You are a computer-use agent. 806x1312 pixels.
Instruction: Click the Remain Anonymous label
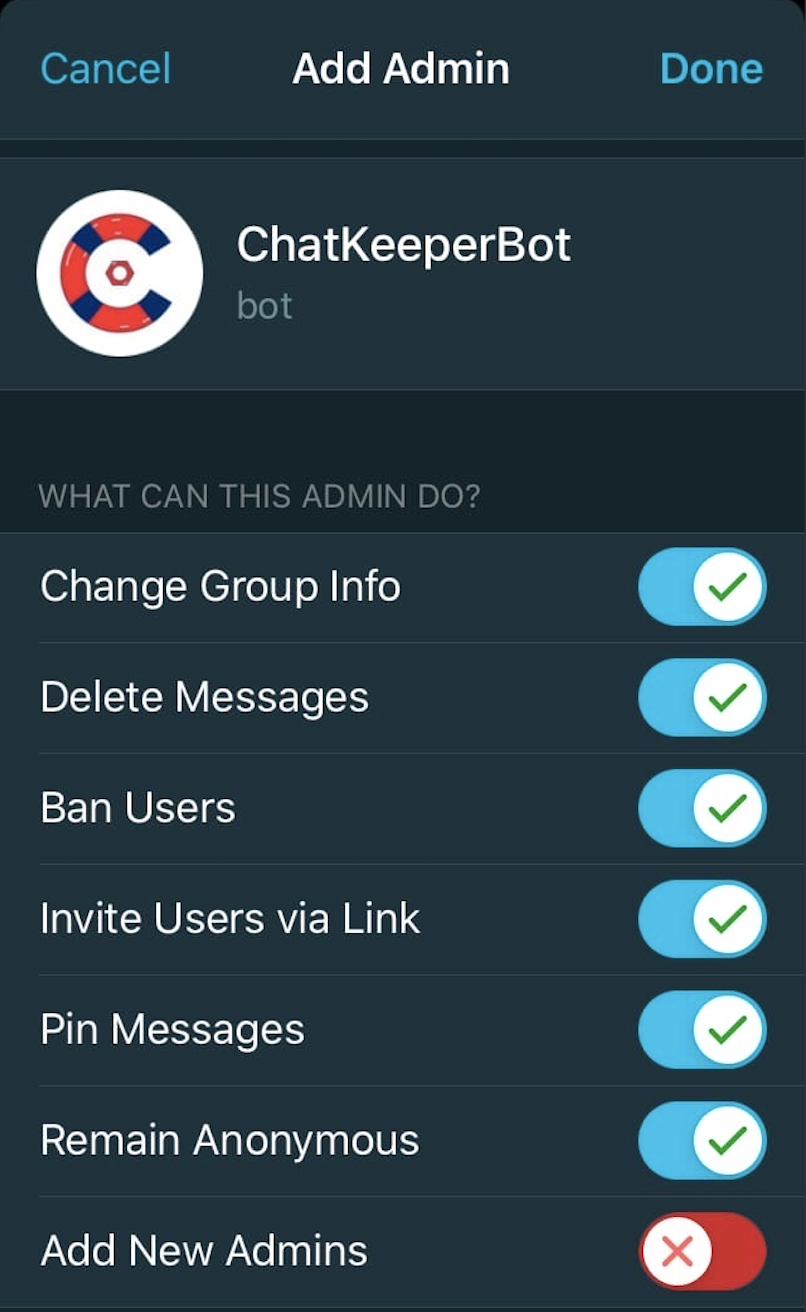pyautogui.click(x=229, y=1141)
